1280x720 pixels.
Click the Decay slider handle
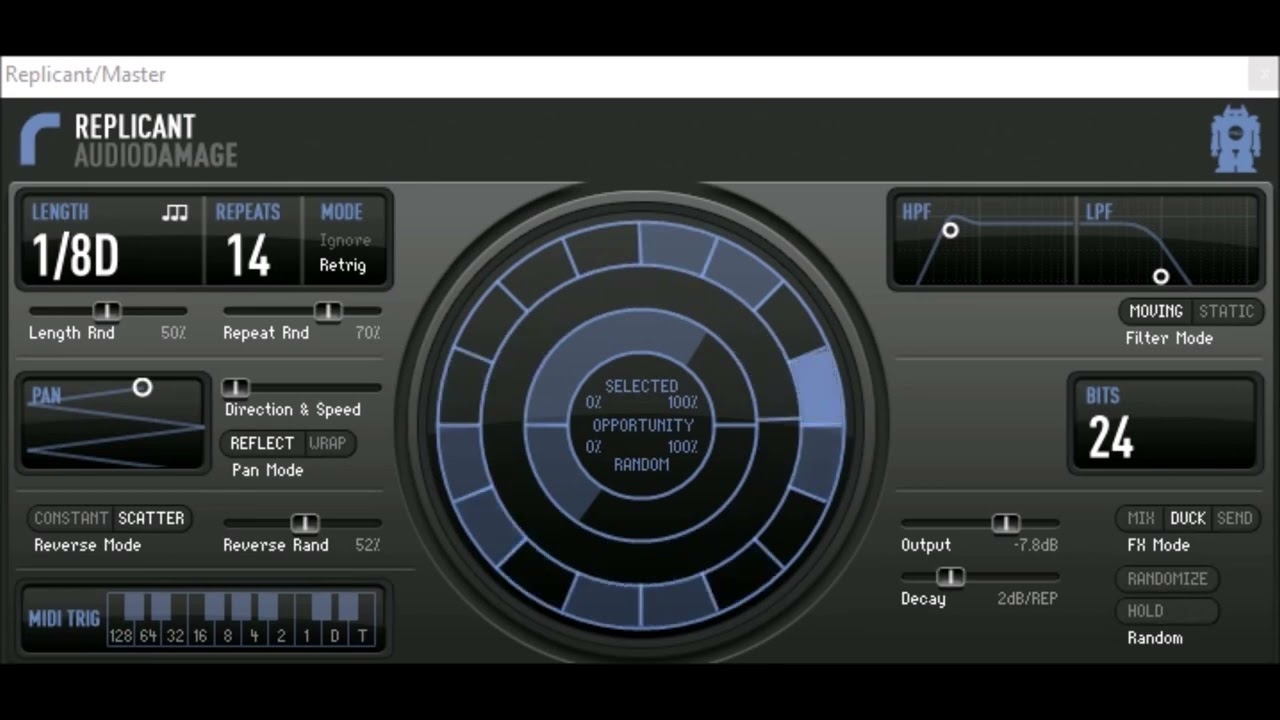[x=950, y=577]
